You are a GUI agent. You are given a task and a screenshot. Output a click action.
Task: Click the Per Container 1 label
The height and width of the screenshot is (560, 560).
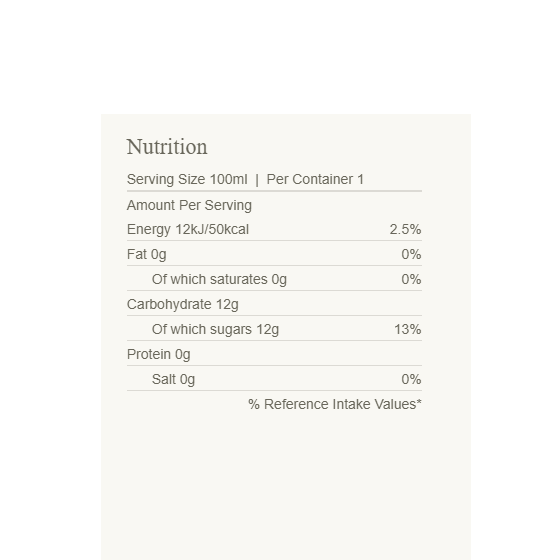(x=315, y=179)
